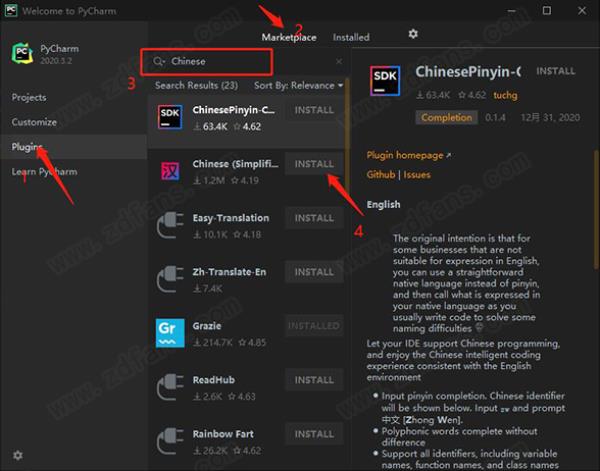
Task: Click PyCharm window title icon
Action: click(x=11, y=11)
